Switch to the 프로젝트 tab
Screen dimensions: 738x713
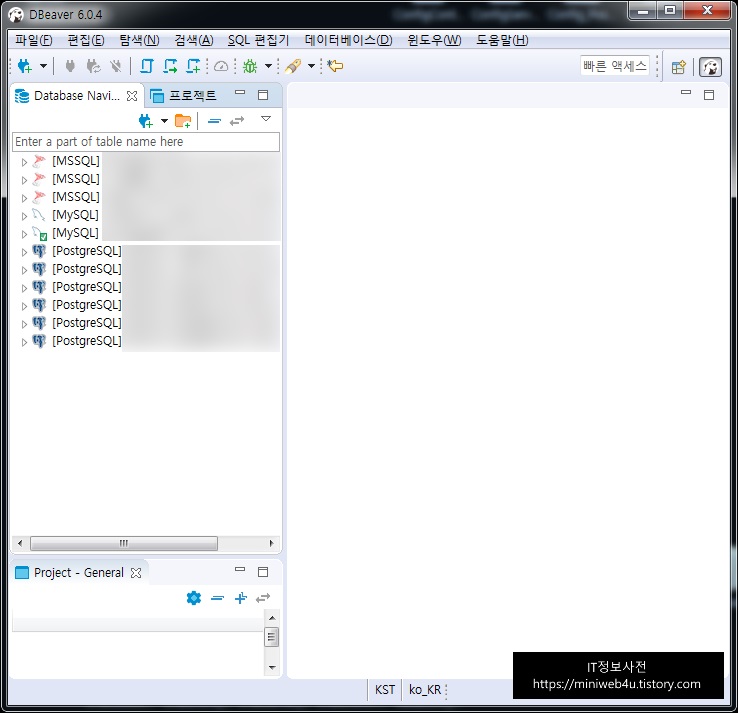[x=183, y=96]
